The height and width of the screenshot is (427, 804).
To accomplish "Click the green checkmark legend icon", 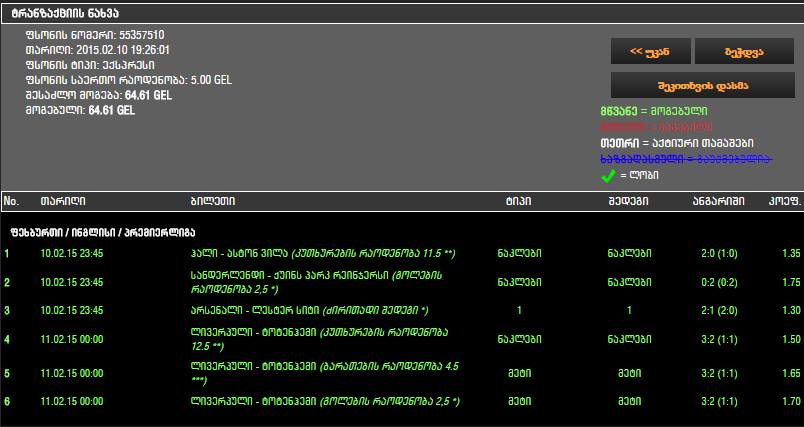I will (608, 176).
